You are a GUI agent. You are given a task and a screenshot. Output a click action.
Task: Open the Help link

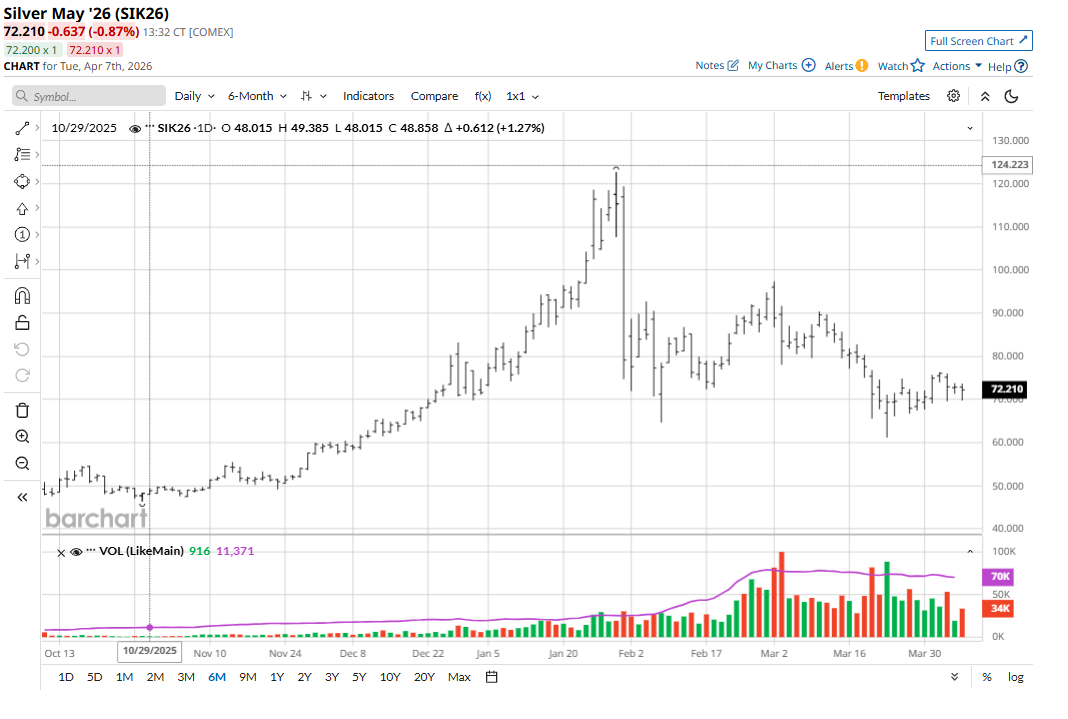[1007, 67]
